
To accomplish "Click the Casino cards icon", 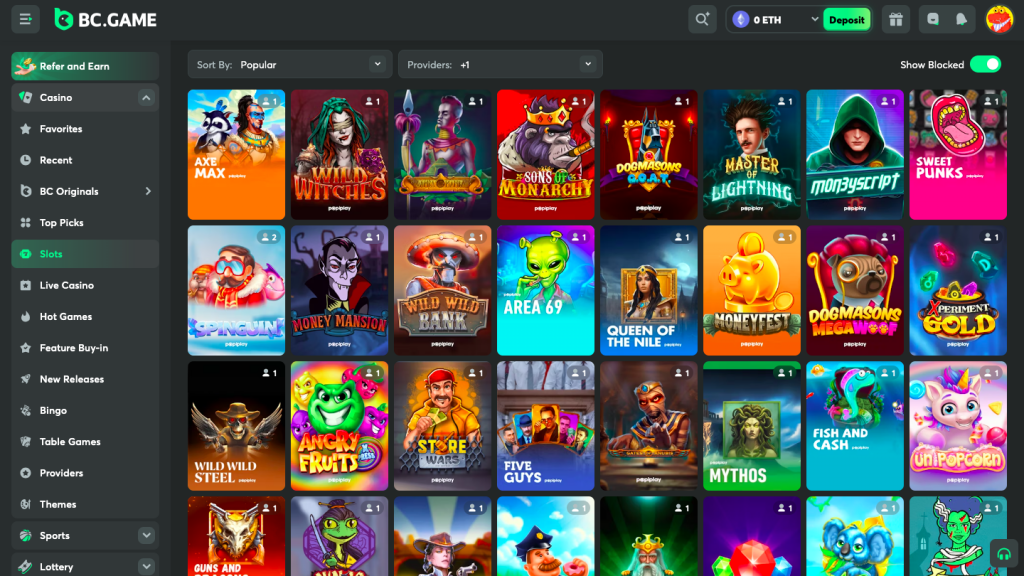I will coord(25,97).
